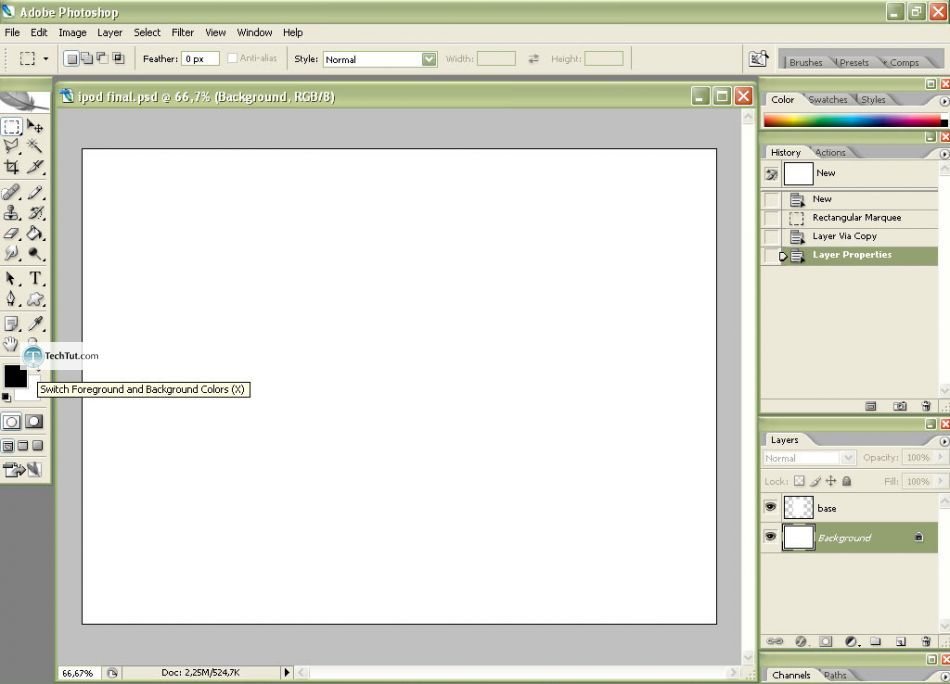Swap Width and Height values
The image size is (950, 684).
coord(533,59)
